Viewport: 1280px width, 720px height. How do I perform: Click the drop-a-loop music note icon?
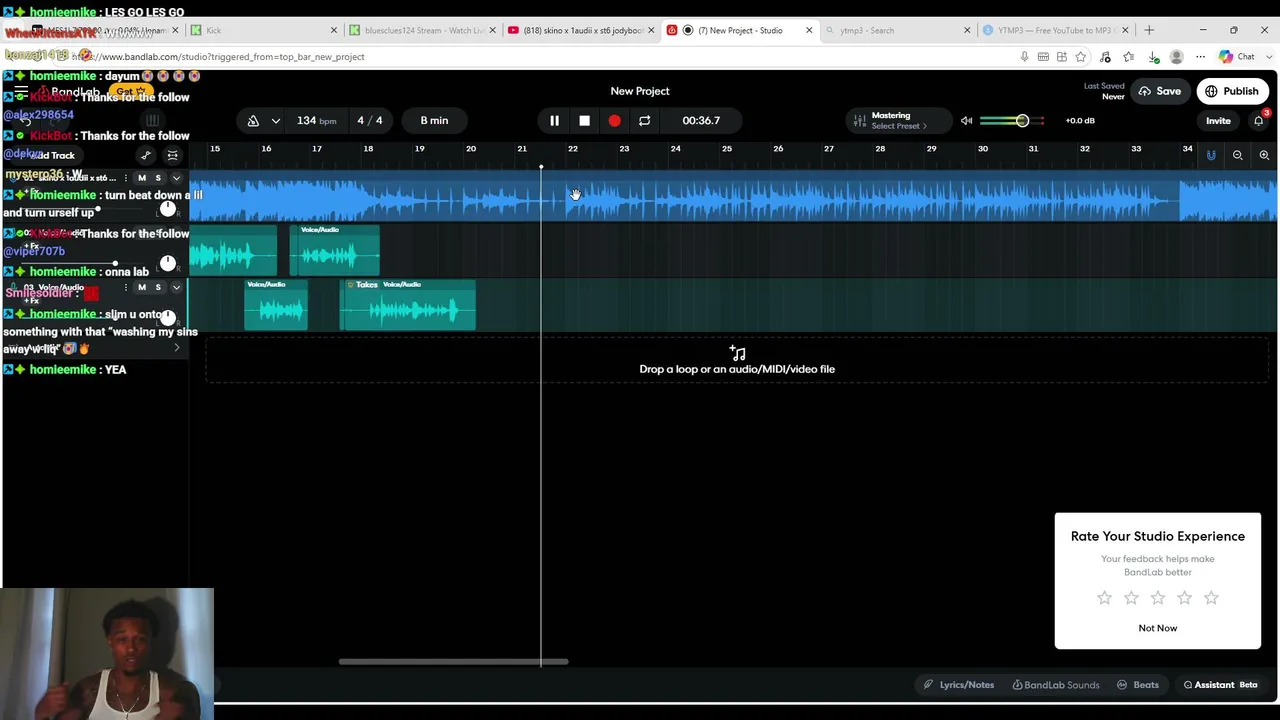tap(737, 353)
